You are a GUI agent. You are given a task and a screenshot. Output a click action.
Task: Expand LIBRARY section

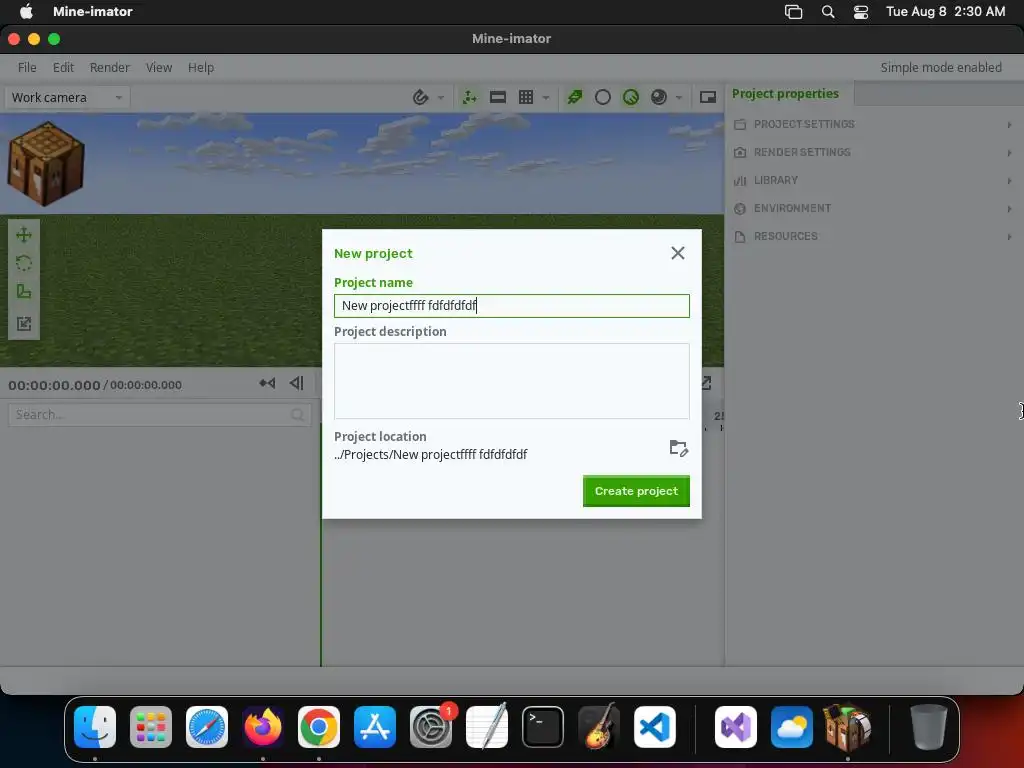(874, 180)
